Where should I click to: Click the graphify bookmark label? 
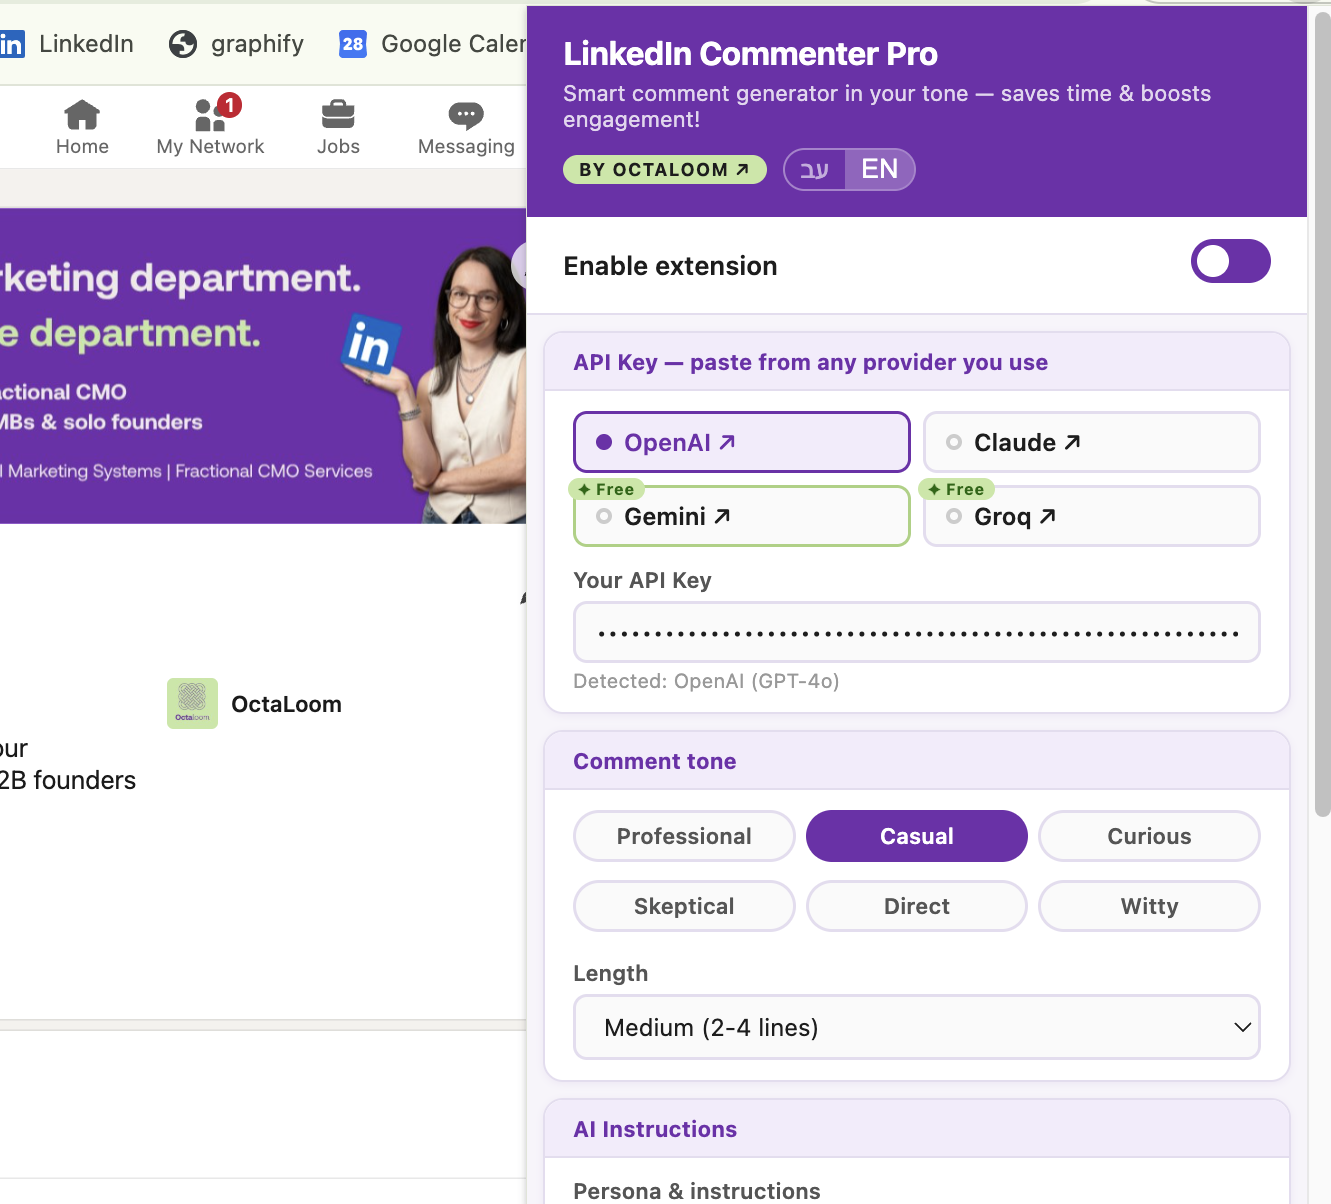(x=257, y=44)
